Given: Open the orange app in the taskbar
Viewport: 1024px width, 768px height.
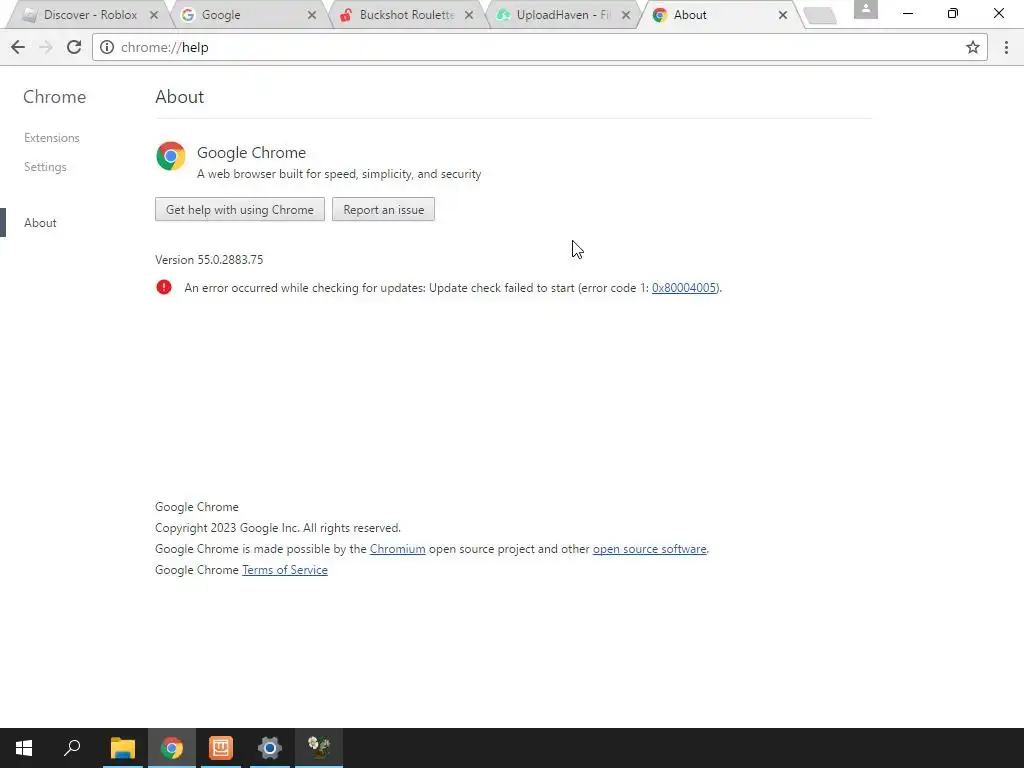Looking at the screenshot, I should (221, 748).
